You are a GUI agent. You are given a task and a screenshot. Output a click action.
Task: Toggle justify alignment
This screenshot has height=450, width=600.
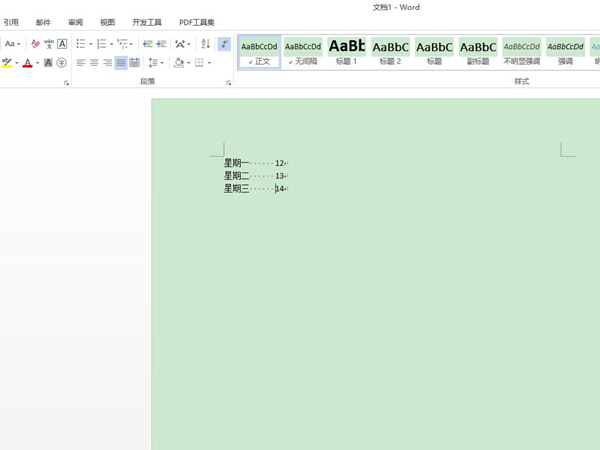click(120, 63)
